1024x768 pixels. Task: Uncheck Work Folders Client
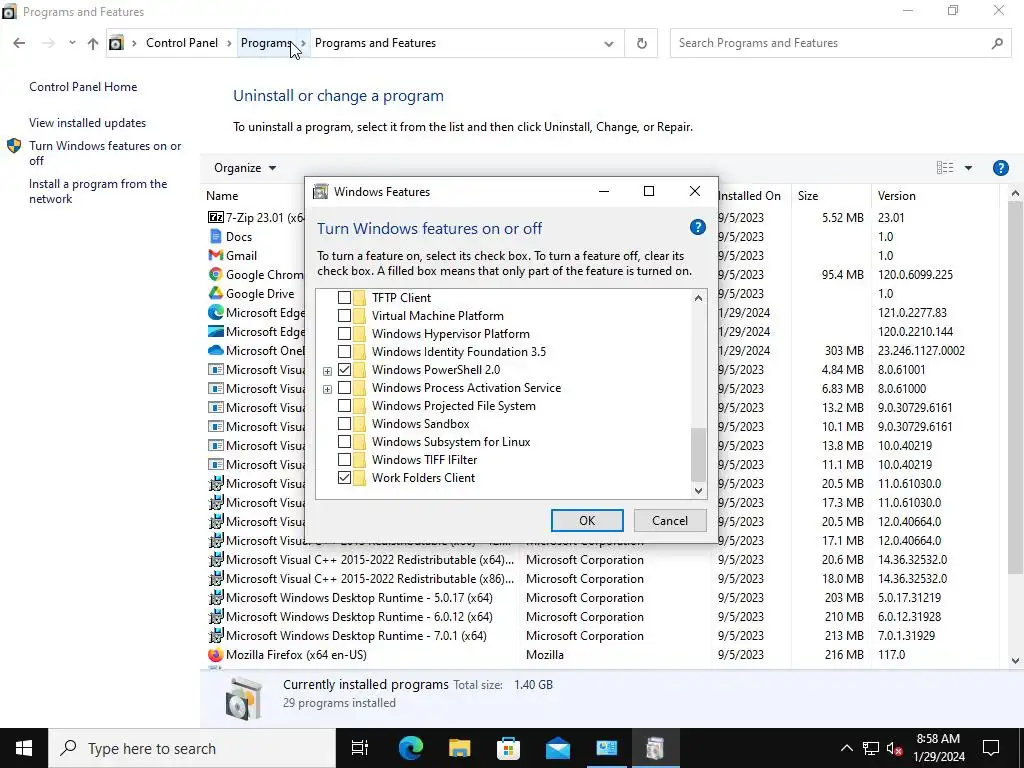click(x=344, y=478)
